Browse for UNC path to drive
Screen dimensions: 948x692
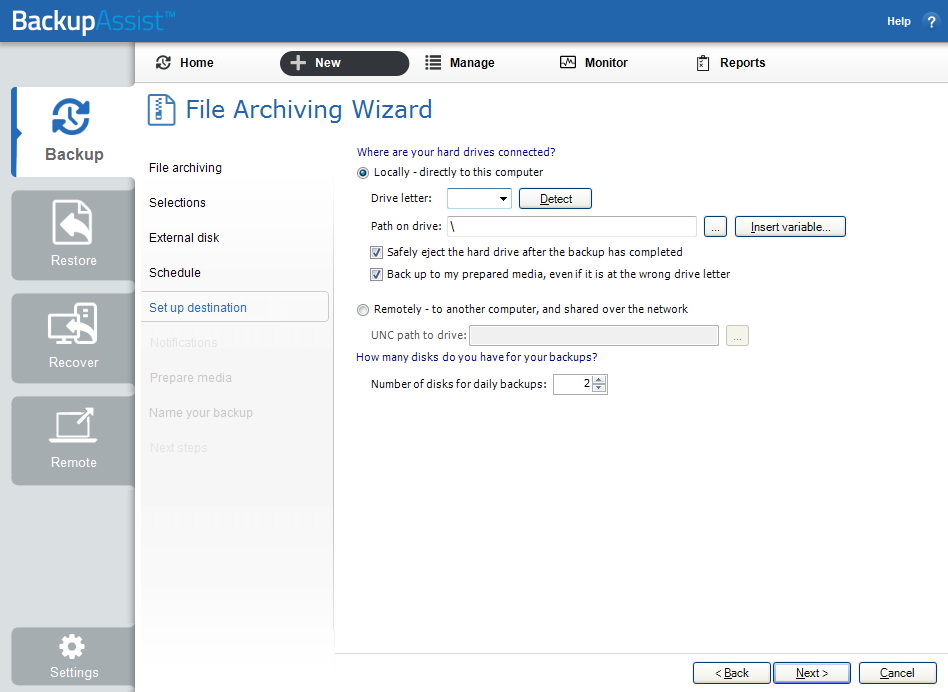point(737,335)
